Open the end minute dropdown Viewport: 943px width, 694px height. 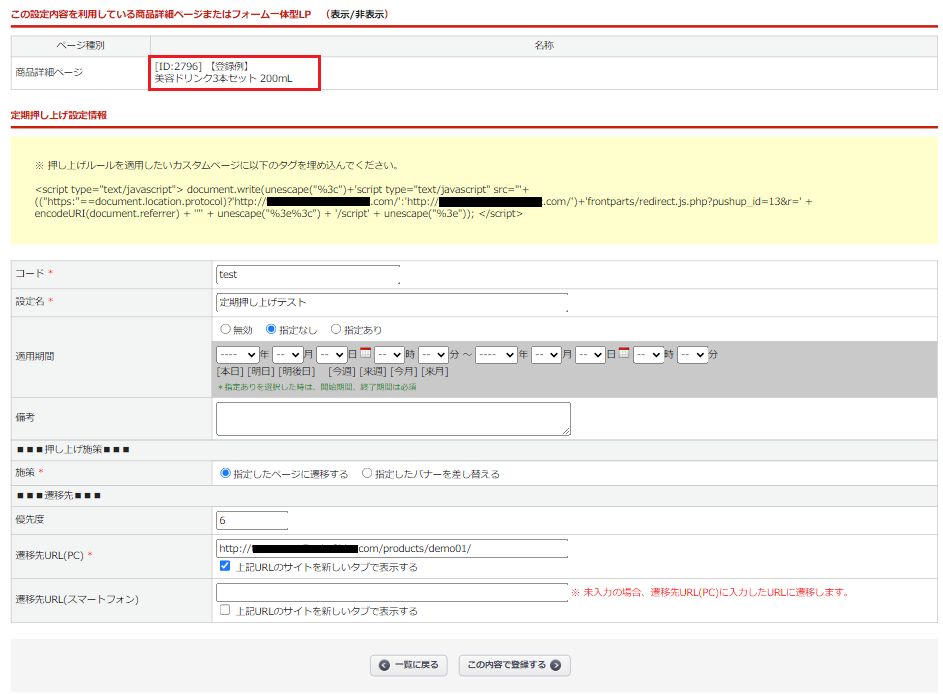coord(692,355)
